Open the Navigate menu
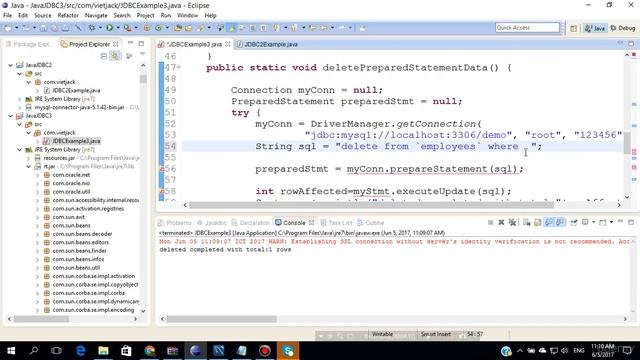 (96, 16)
